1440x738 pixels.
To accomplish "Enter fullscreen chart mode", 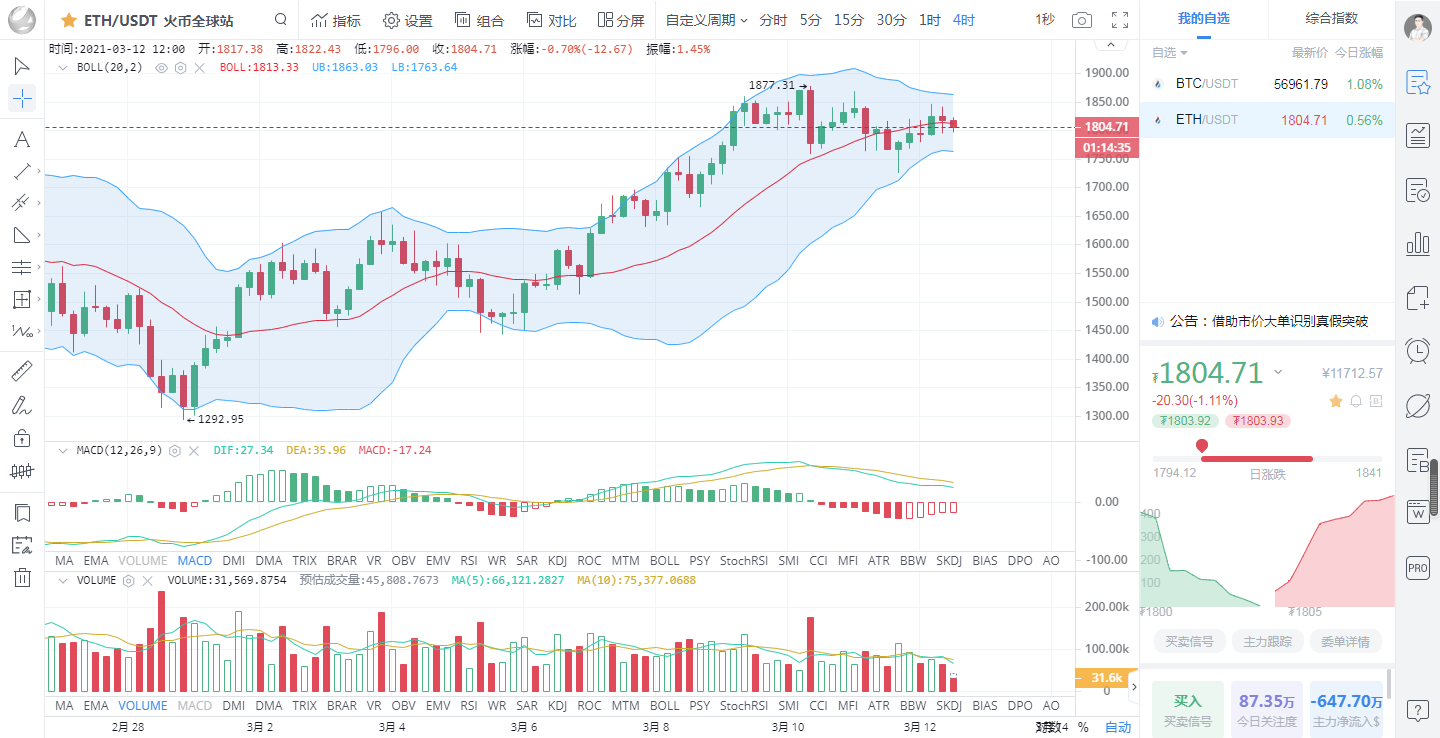I will (x=1120, y=20).
